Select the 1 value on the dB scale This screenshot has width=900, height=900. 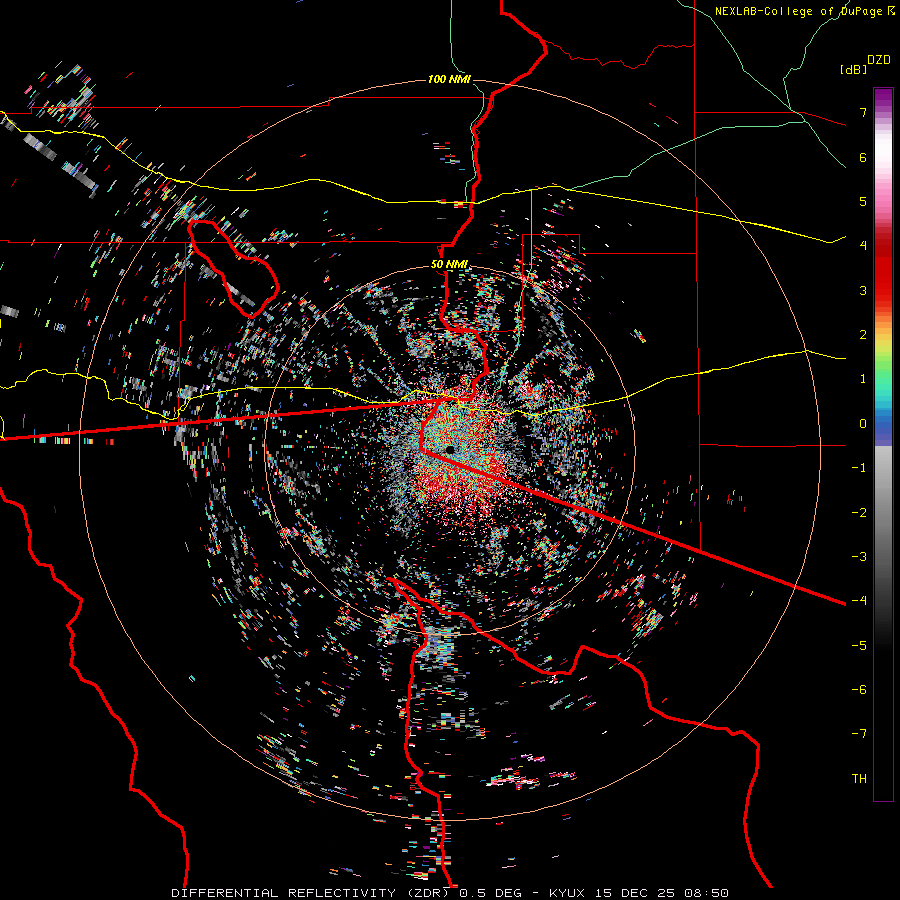tap(863, 379)
